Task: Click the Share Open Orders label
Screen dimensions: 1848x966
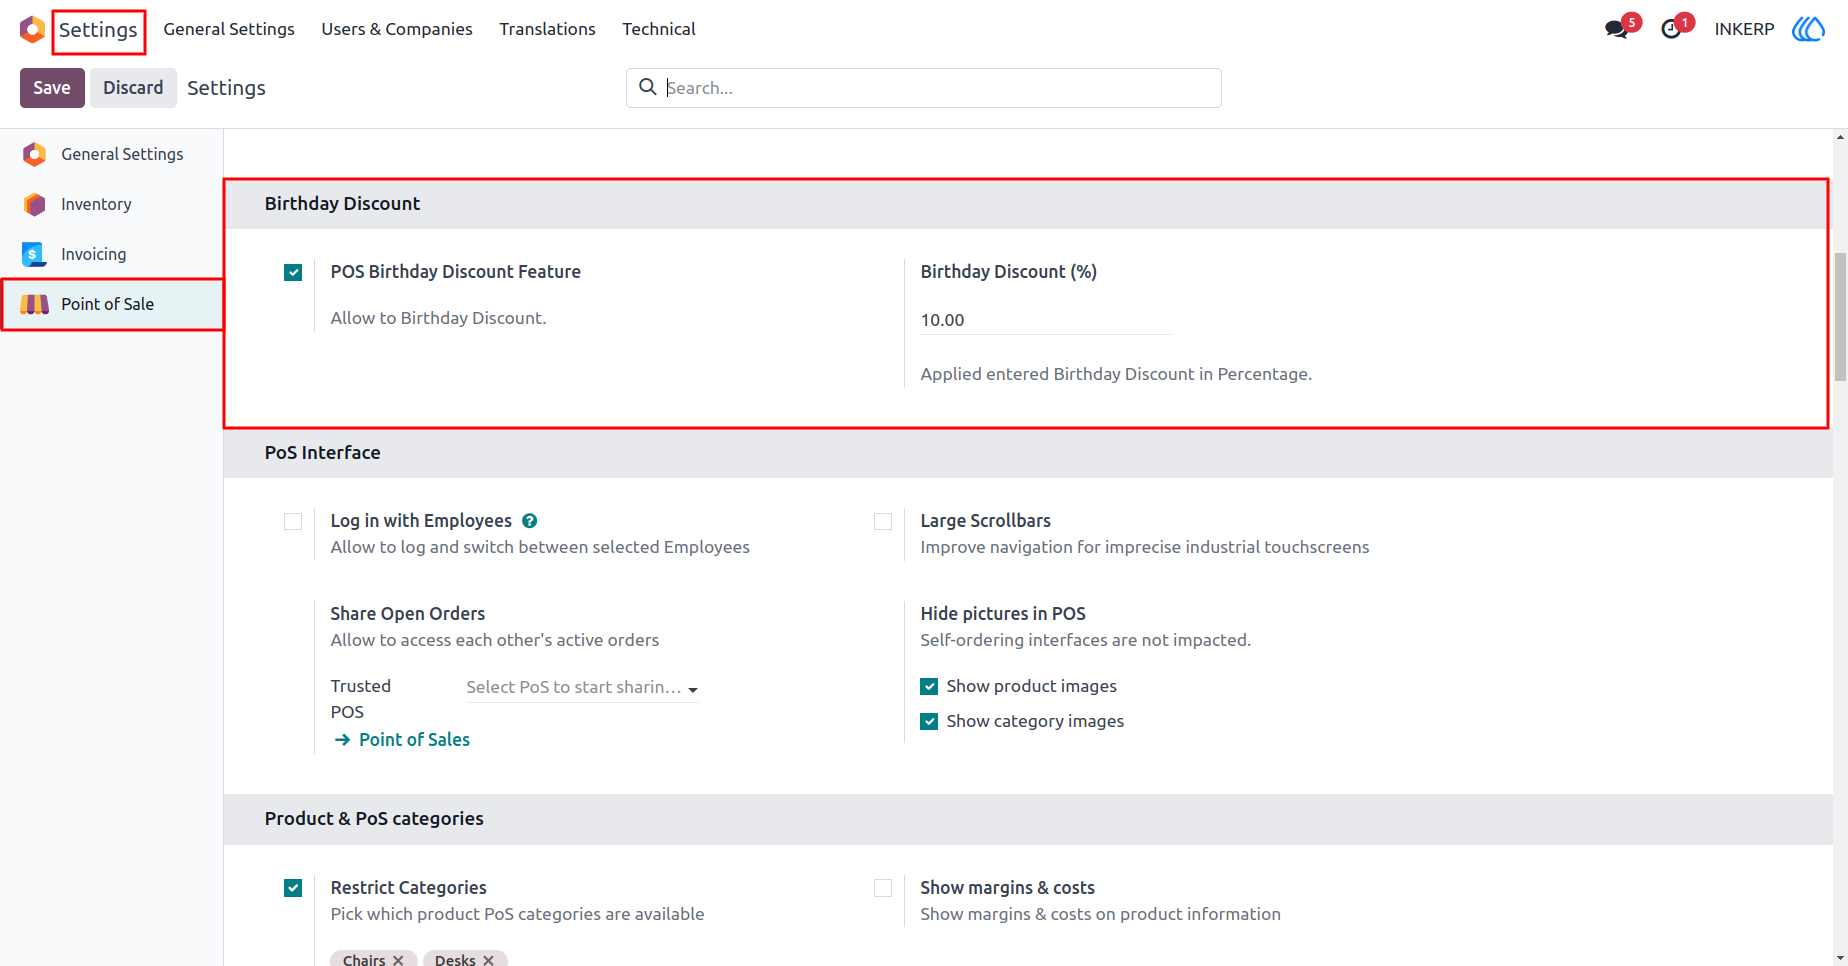Action: coord(408,614)
